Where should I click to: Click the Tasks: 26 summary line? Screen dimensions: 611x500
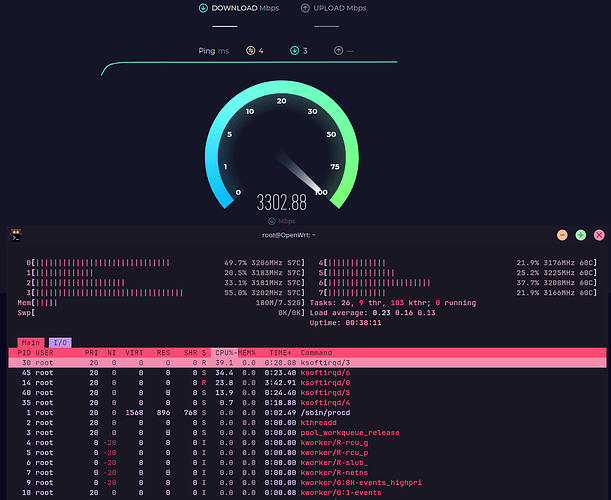(393, 303)
